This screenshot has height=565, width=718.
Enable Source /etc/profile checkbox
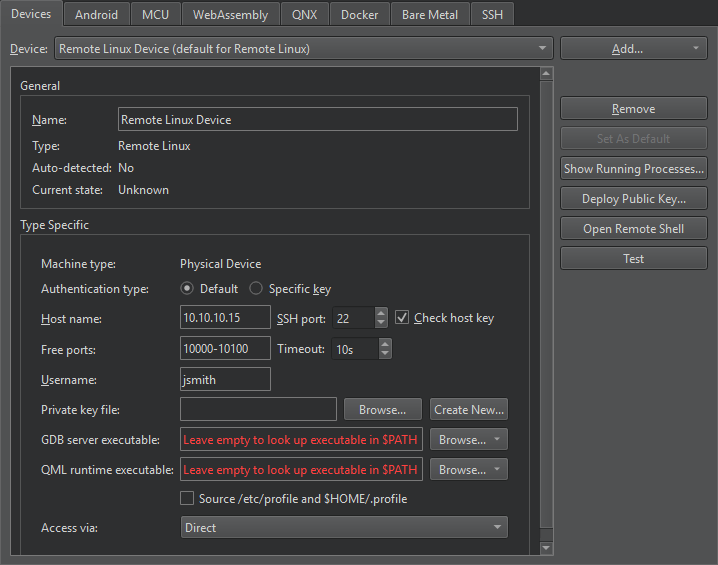coord(187,498)
